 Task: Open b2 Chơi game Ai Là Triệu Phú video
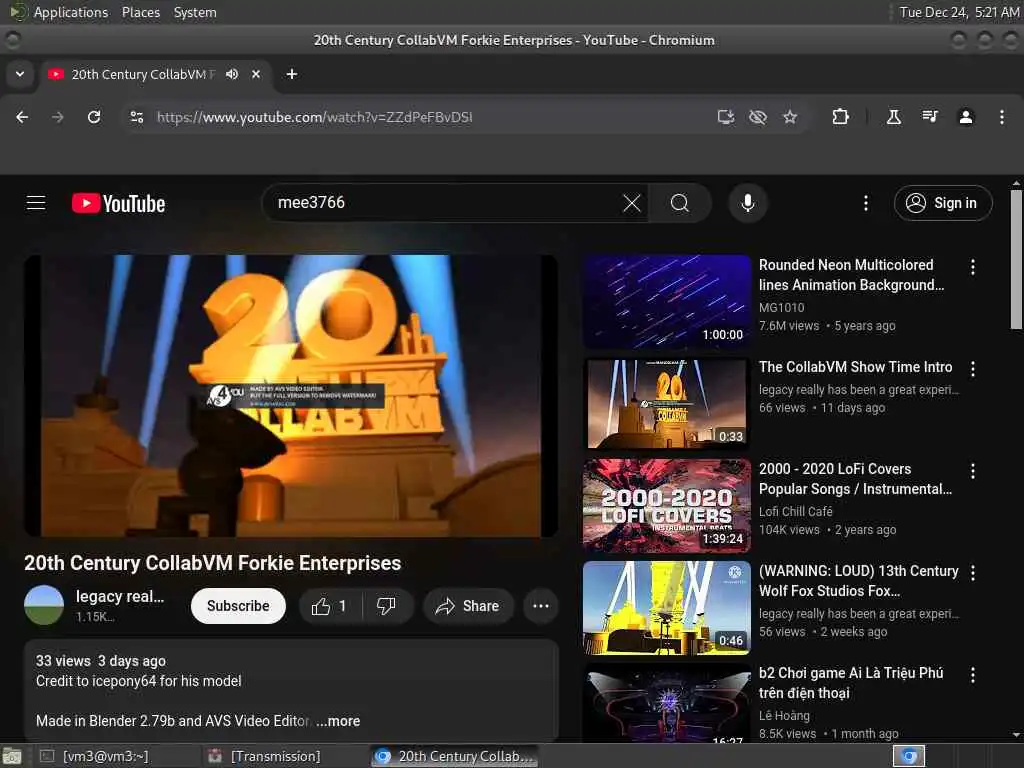pyautogui.click(x=851, y=682)
